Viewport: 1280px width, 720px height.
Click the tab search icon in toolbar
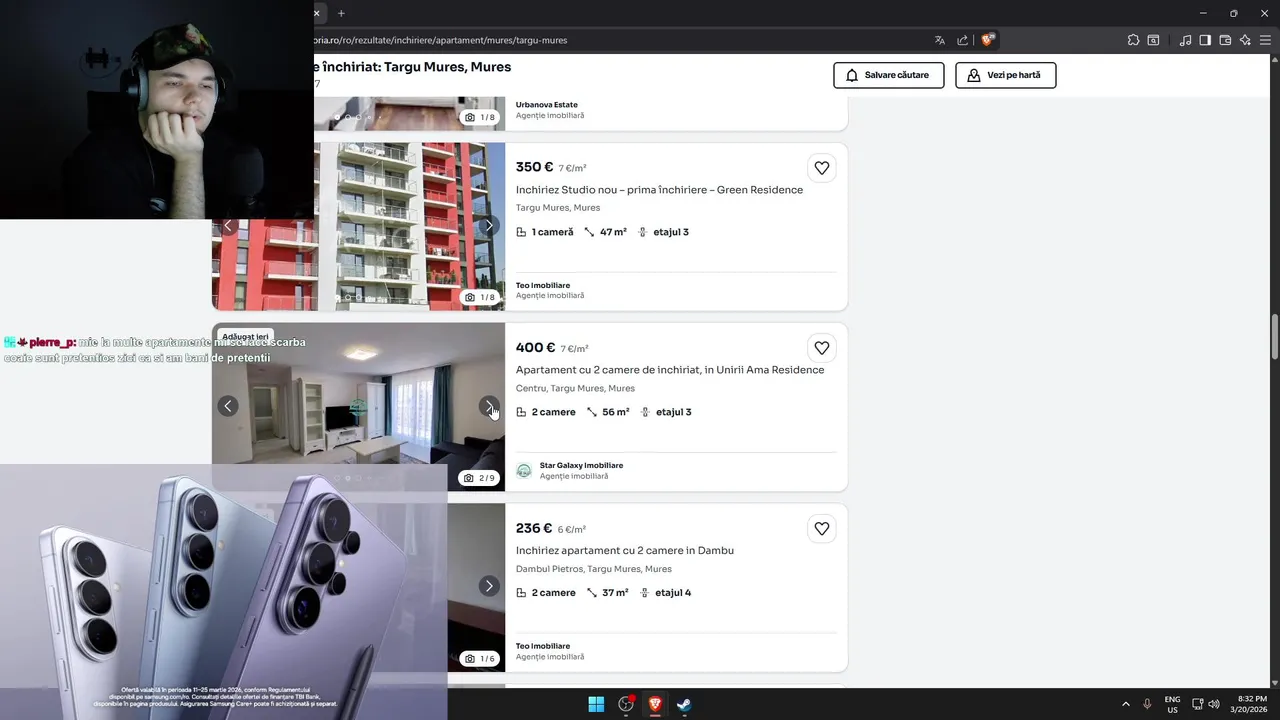pos(1153,40)
